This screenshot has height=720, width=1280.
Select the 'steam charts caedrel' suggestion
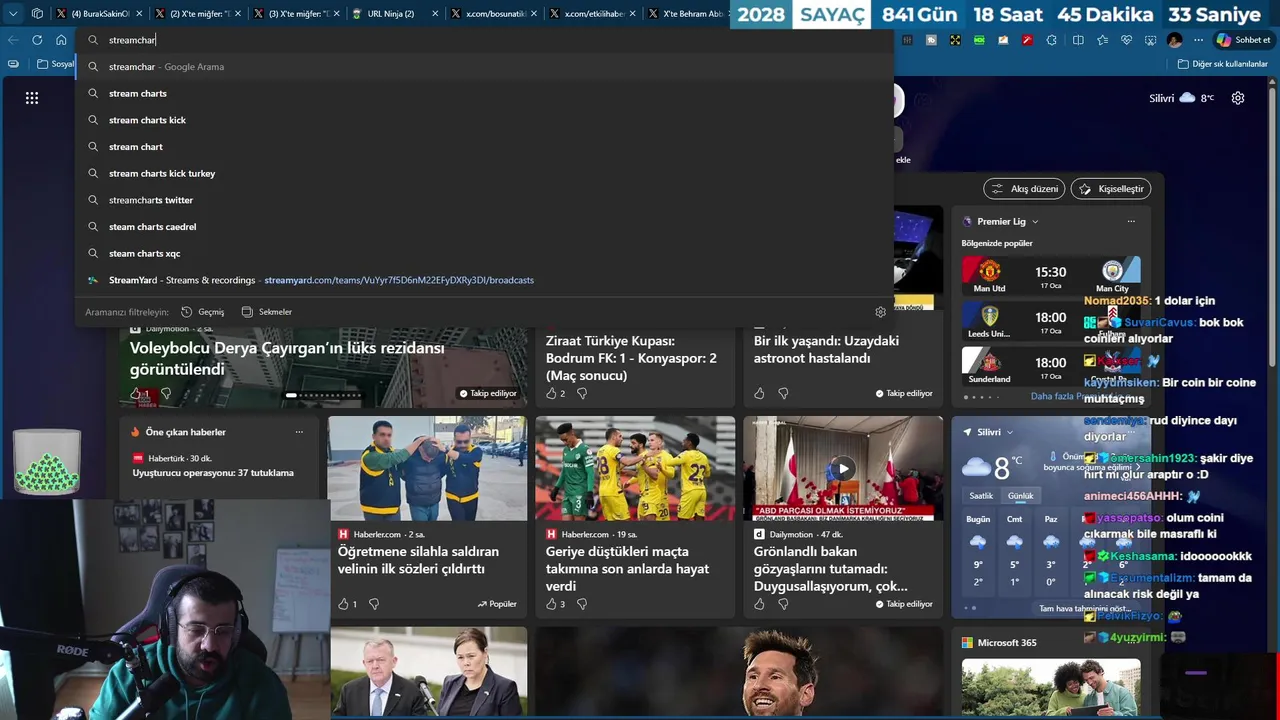485,226
